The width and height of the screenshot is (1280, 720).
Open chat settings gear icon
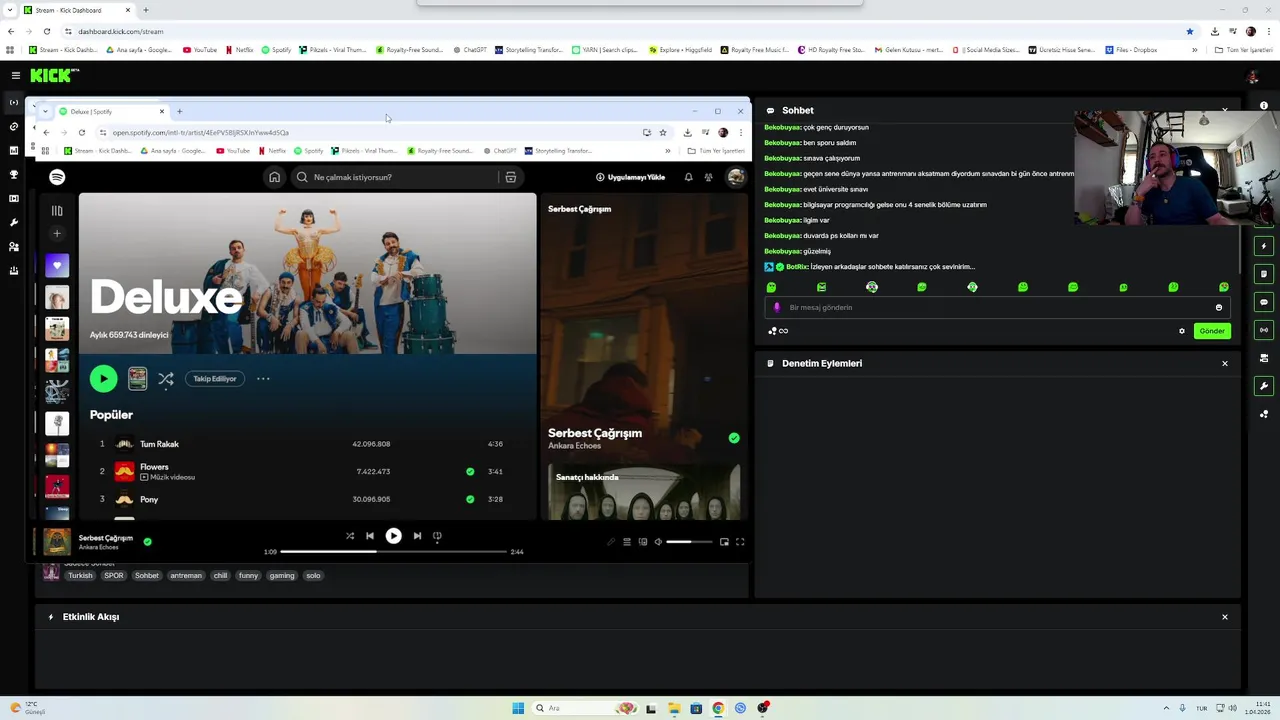point(1182,331)
